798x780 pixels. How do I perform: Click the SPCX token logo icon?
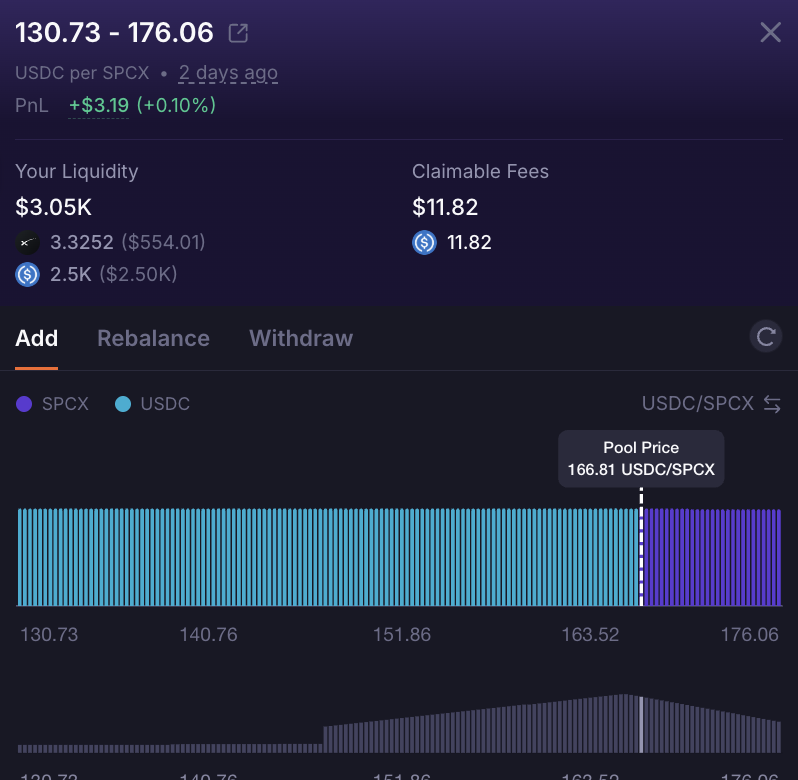(x=27, y=243)
